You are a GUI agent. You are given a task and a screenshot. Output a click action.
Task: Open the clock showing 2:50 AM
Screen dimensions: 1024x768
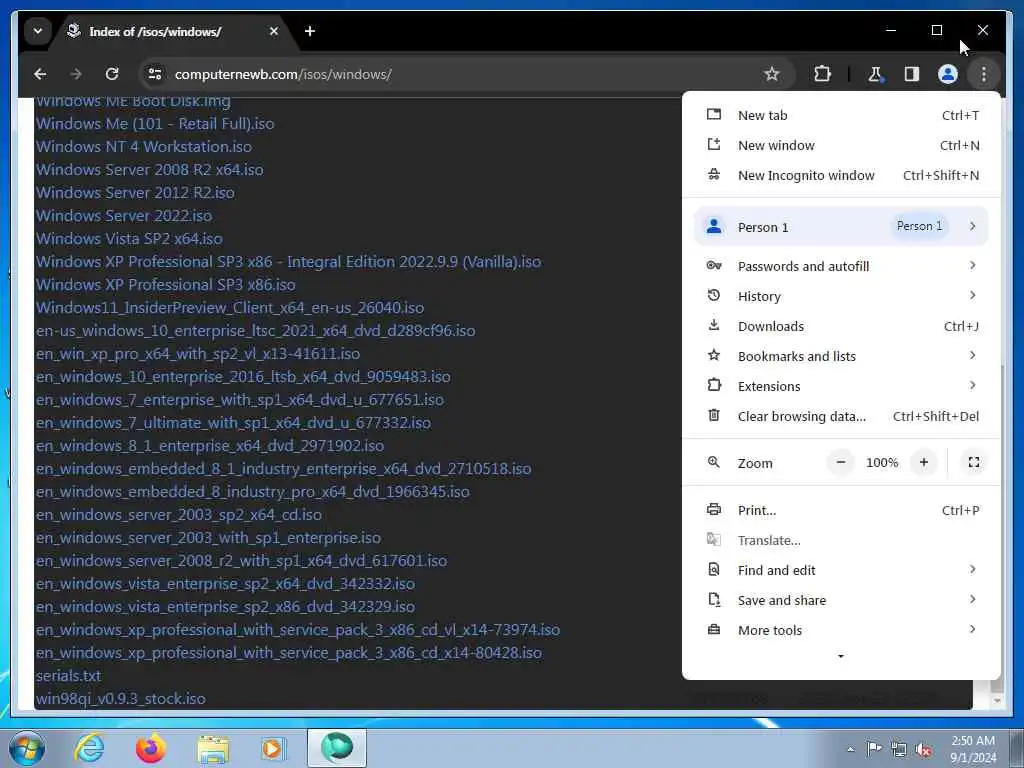973,749
